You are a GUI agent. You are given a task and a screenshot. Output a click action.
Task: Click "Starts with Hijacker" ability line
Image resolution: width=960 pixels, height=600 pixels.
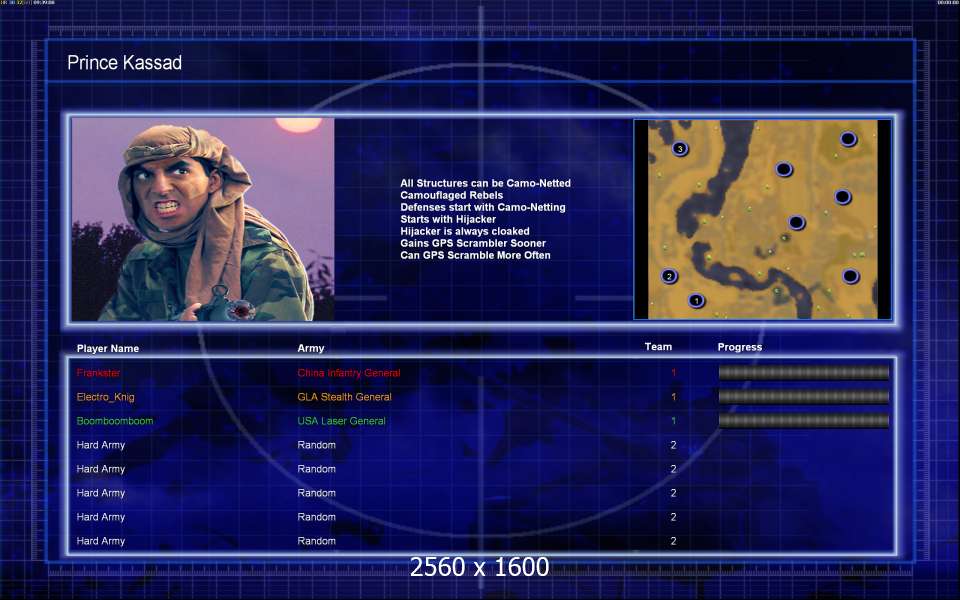tap(448, 219)
